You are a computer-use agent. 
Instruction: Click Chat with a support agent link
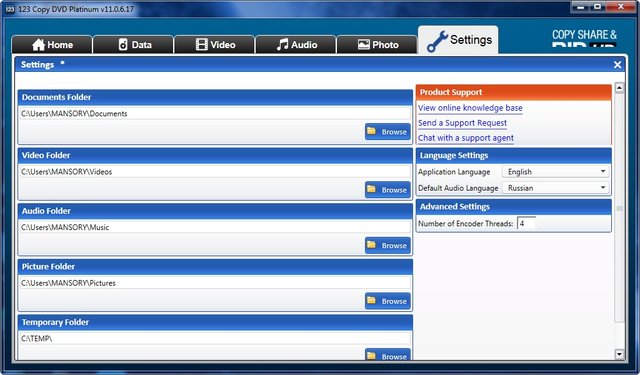pyautogui.click(x=466, y=138)
